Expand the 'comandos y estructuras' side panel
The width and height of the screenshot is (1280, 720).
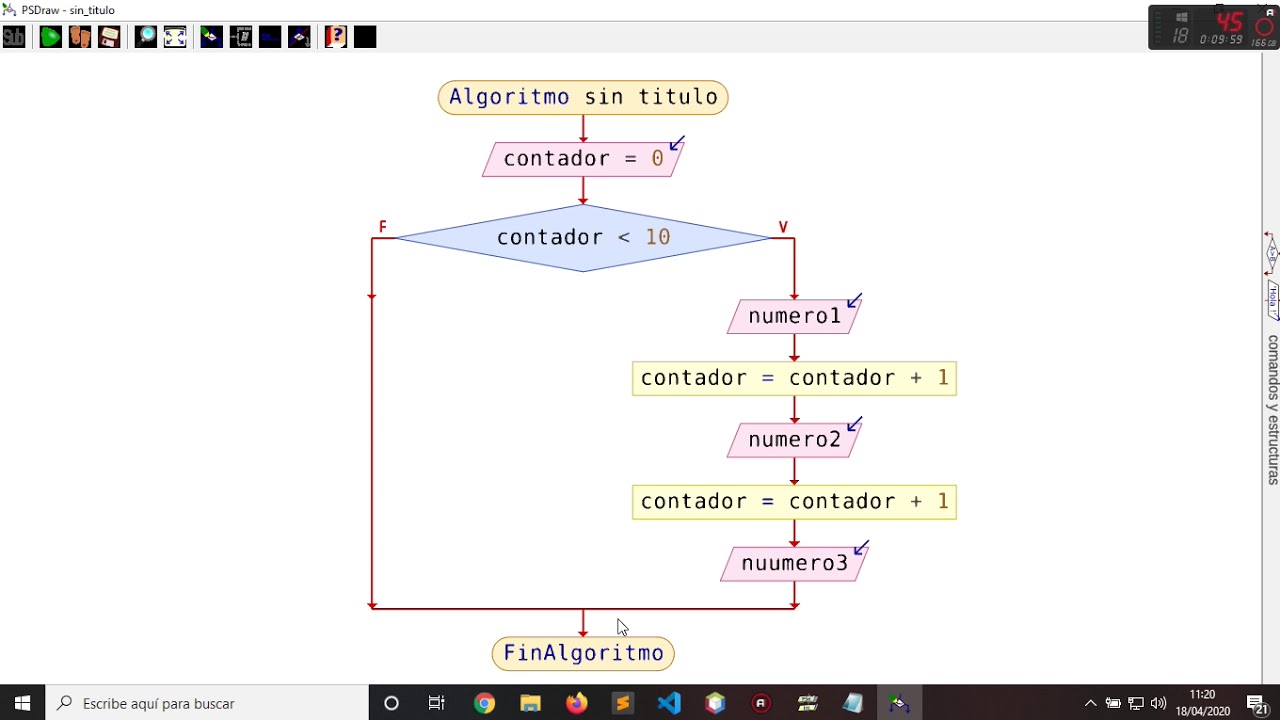coord(1272,410)
